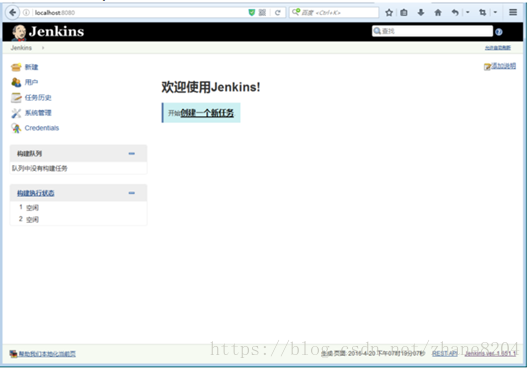Click the Jenkins title in the header
The image size is (531, 369).
57,31
